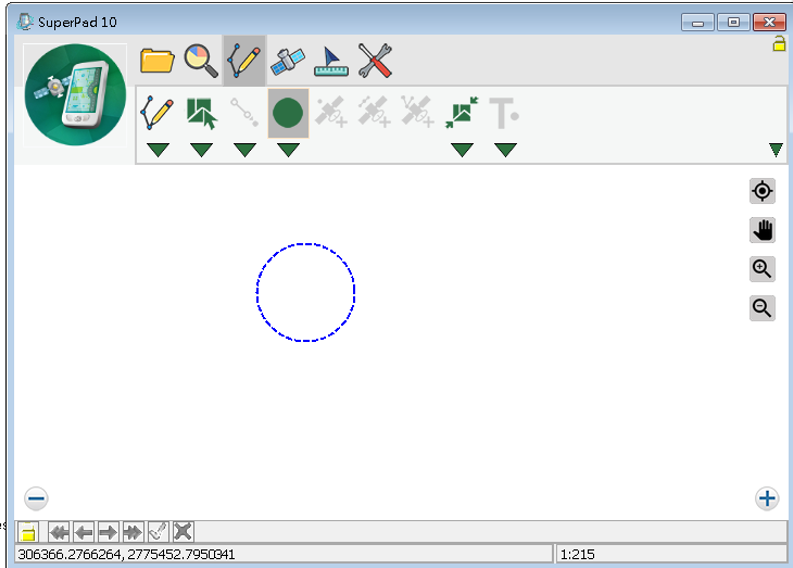Screen dimensions: 793x568
Task: Go to last record double-right arrow
Action: point(133,532)
